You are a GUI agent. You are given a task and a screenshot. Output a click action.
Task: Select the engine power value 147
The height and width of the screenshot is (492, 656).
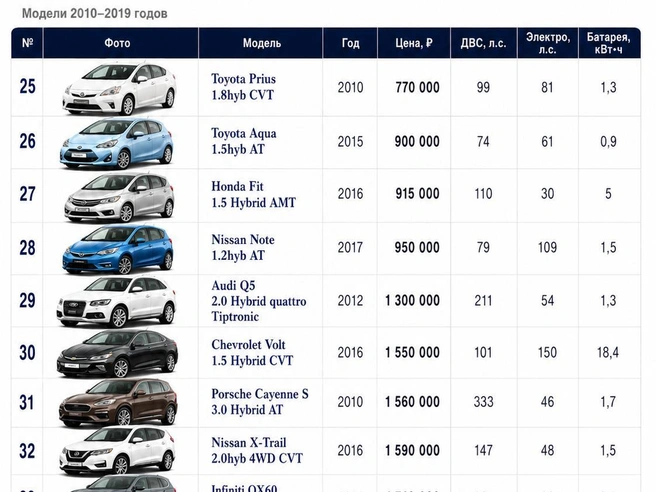[484, 450]
